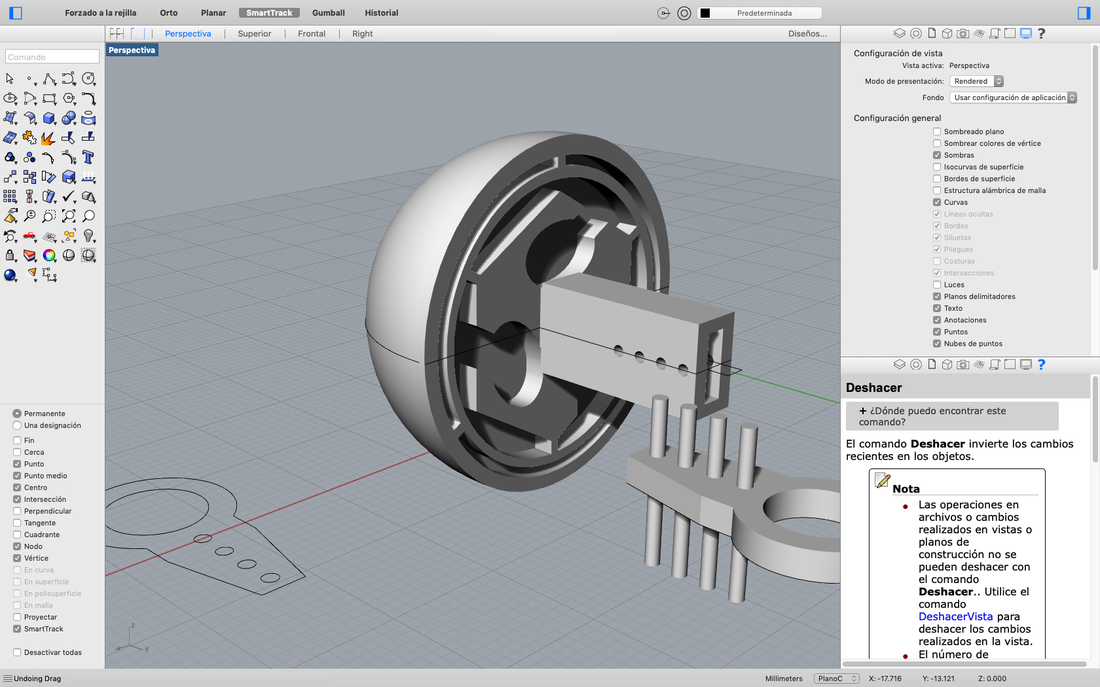Choose the Polygon tool
The height and width of the screenshot is (687, 1100).
pos(69,98)
